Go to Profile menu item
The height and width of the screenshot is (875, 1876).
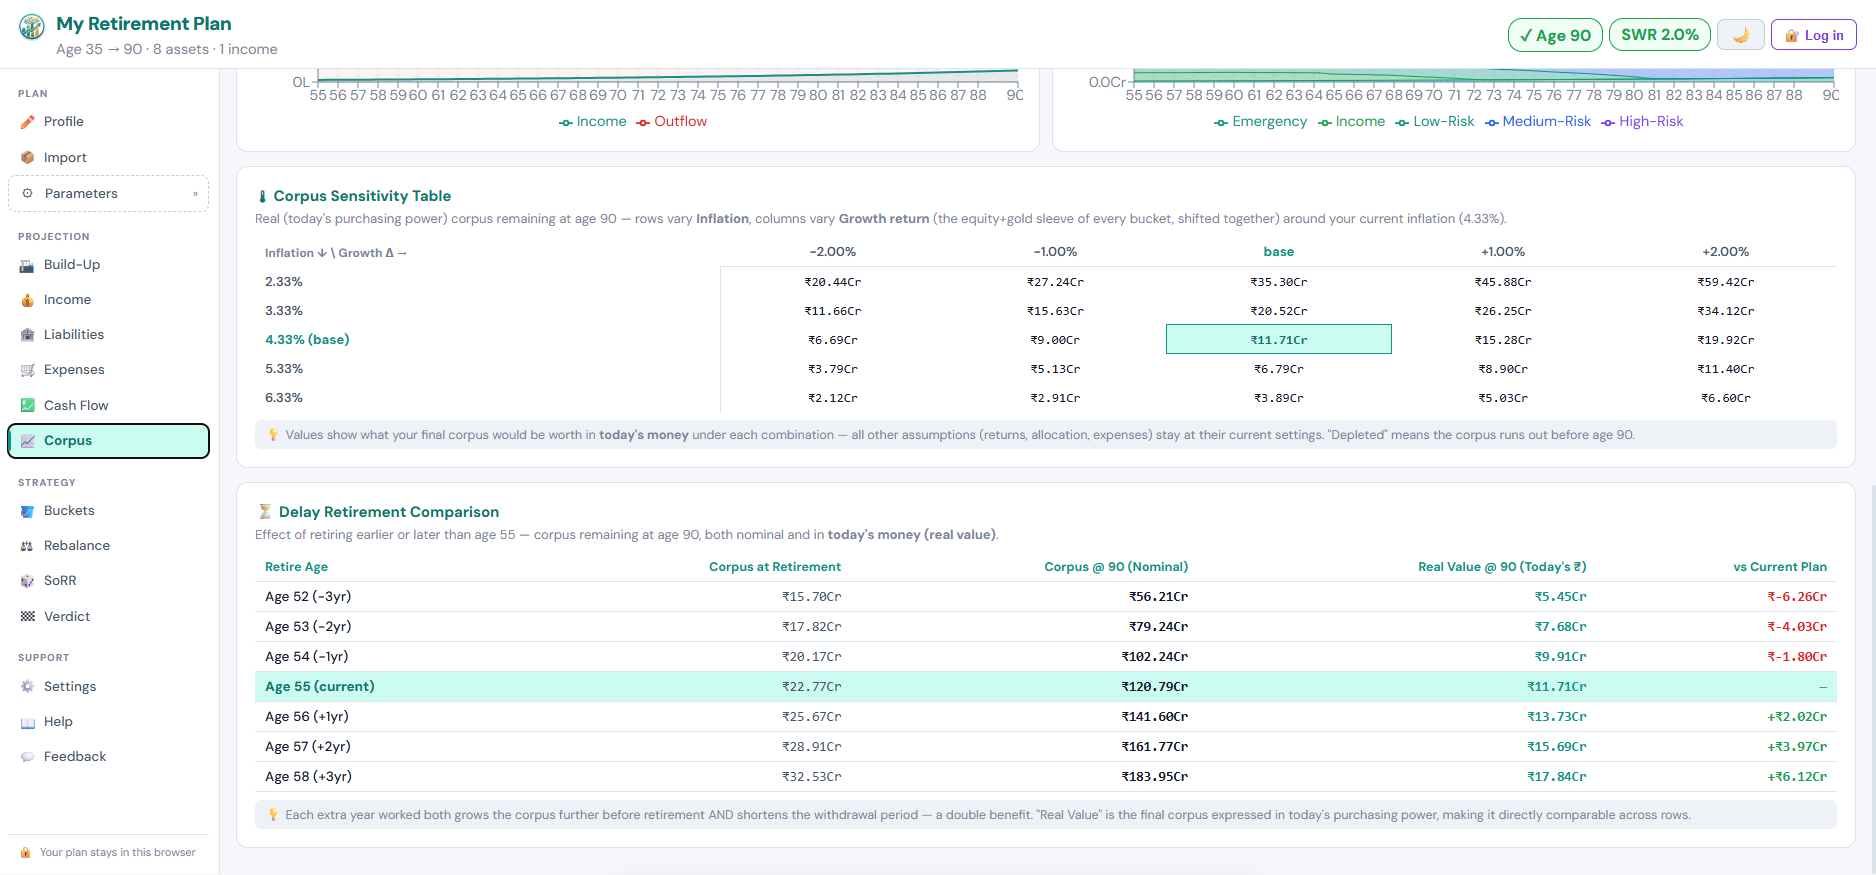click(108, 122)
